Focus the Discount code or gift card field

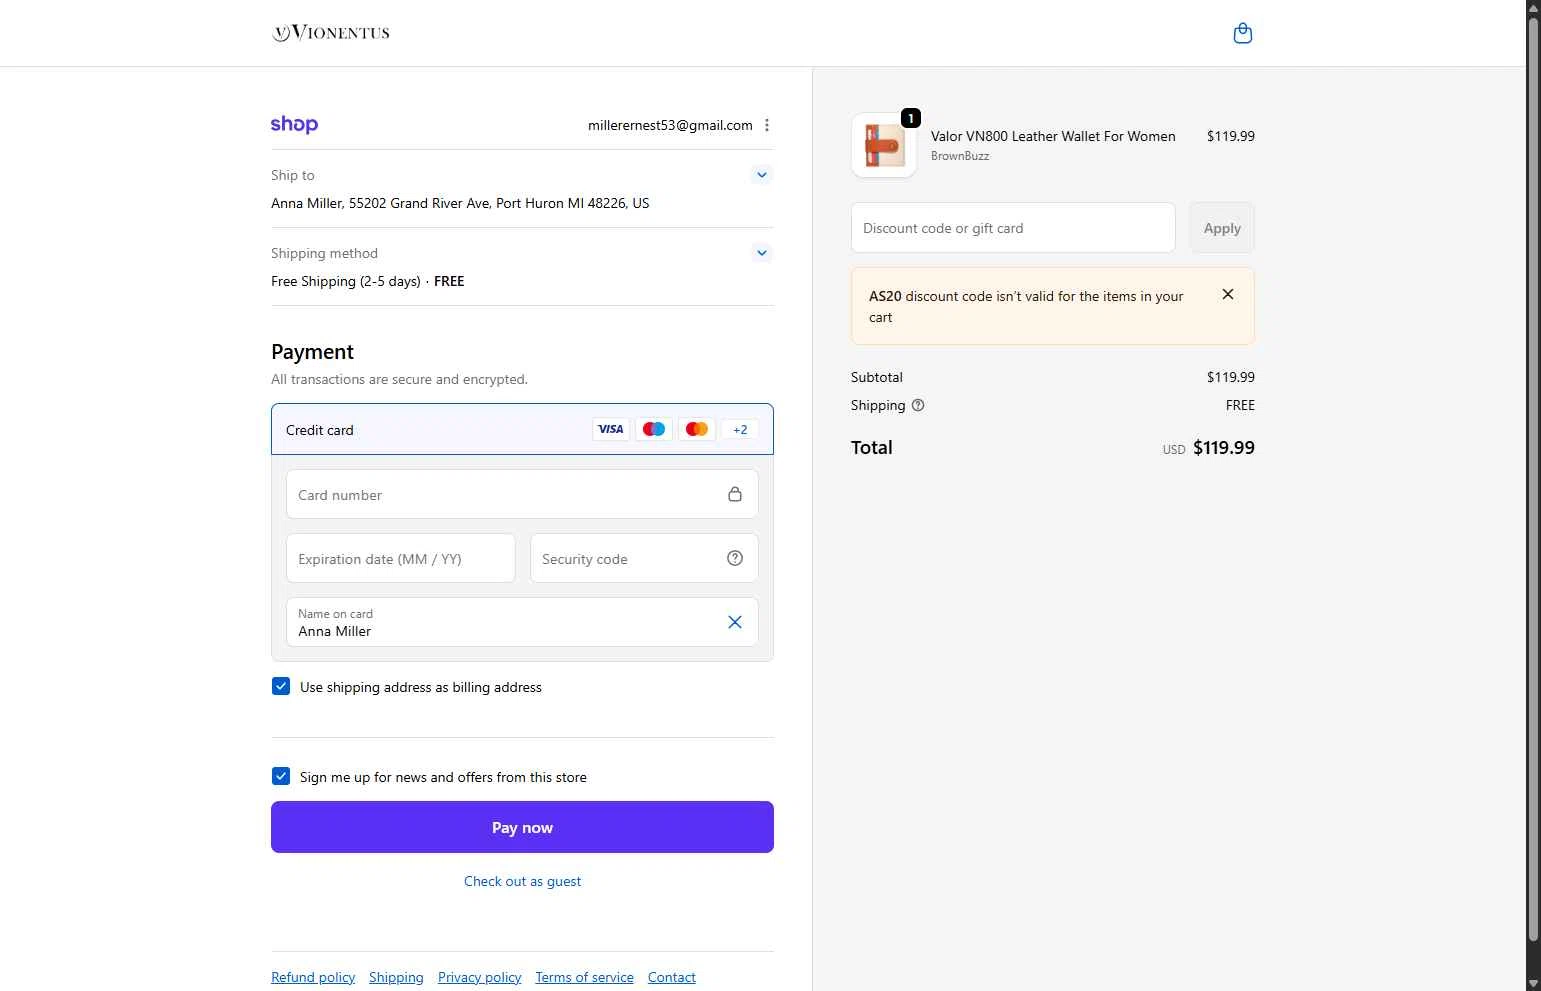click(x=1013, y=228)
